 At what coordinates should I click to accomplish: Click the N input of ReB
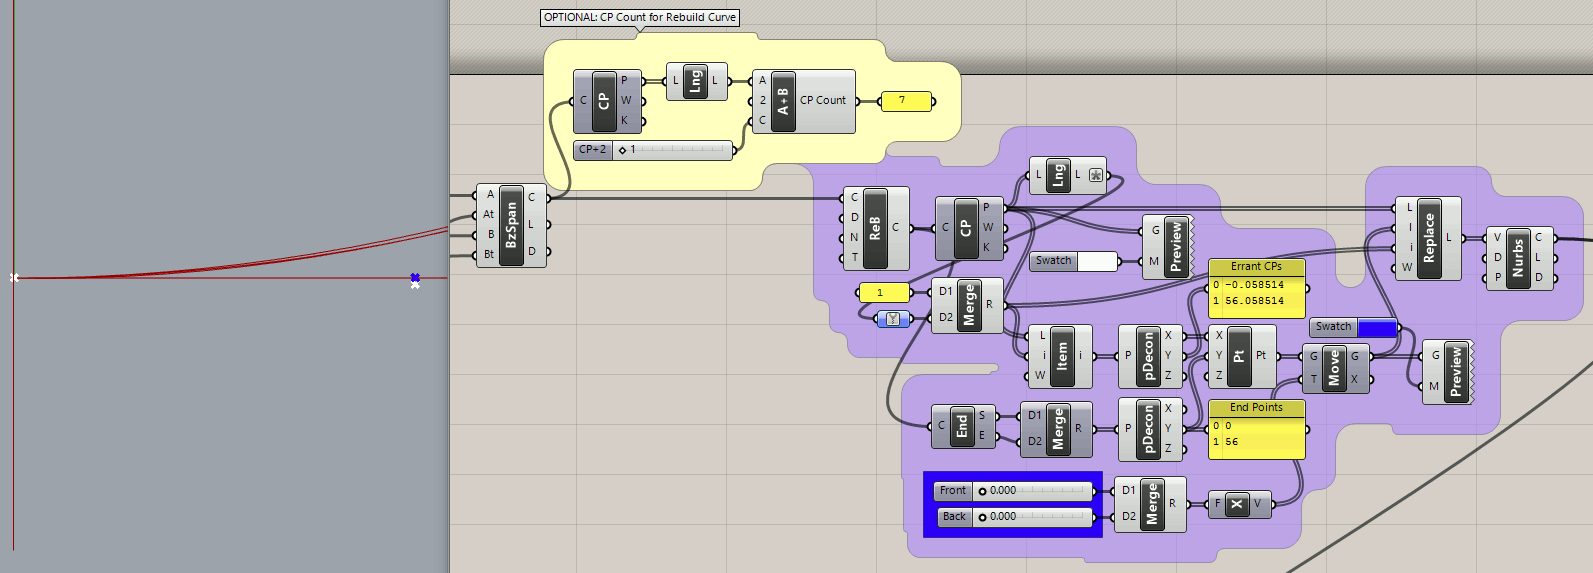[854, 238]
